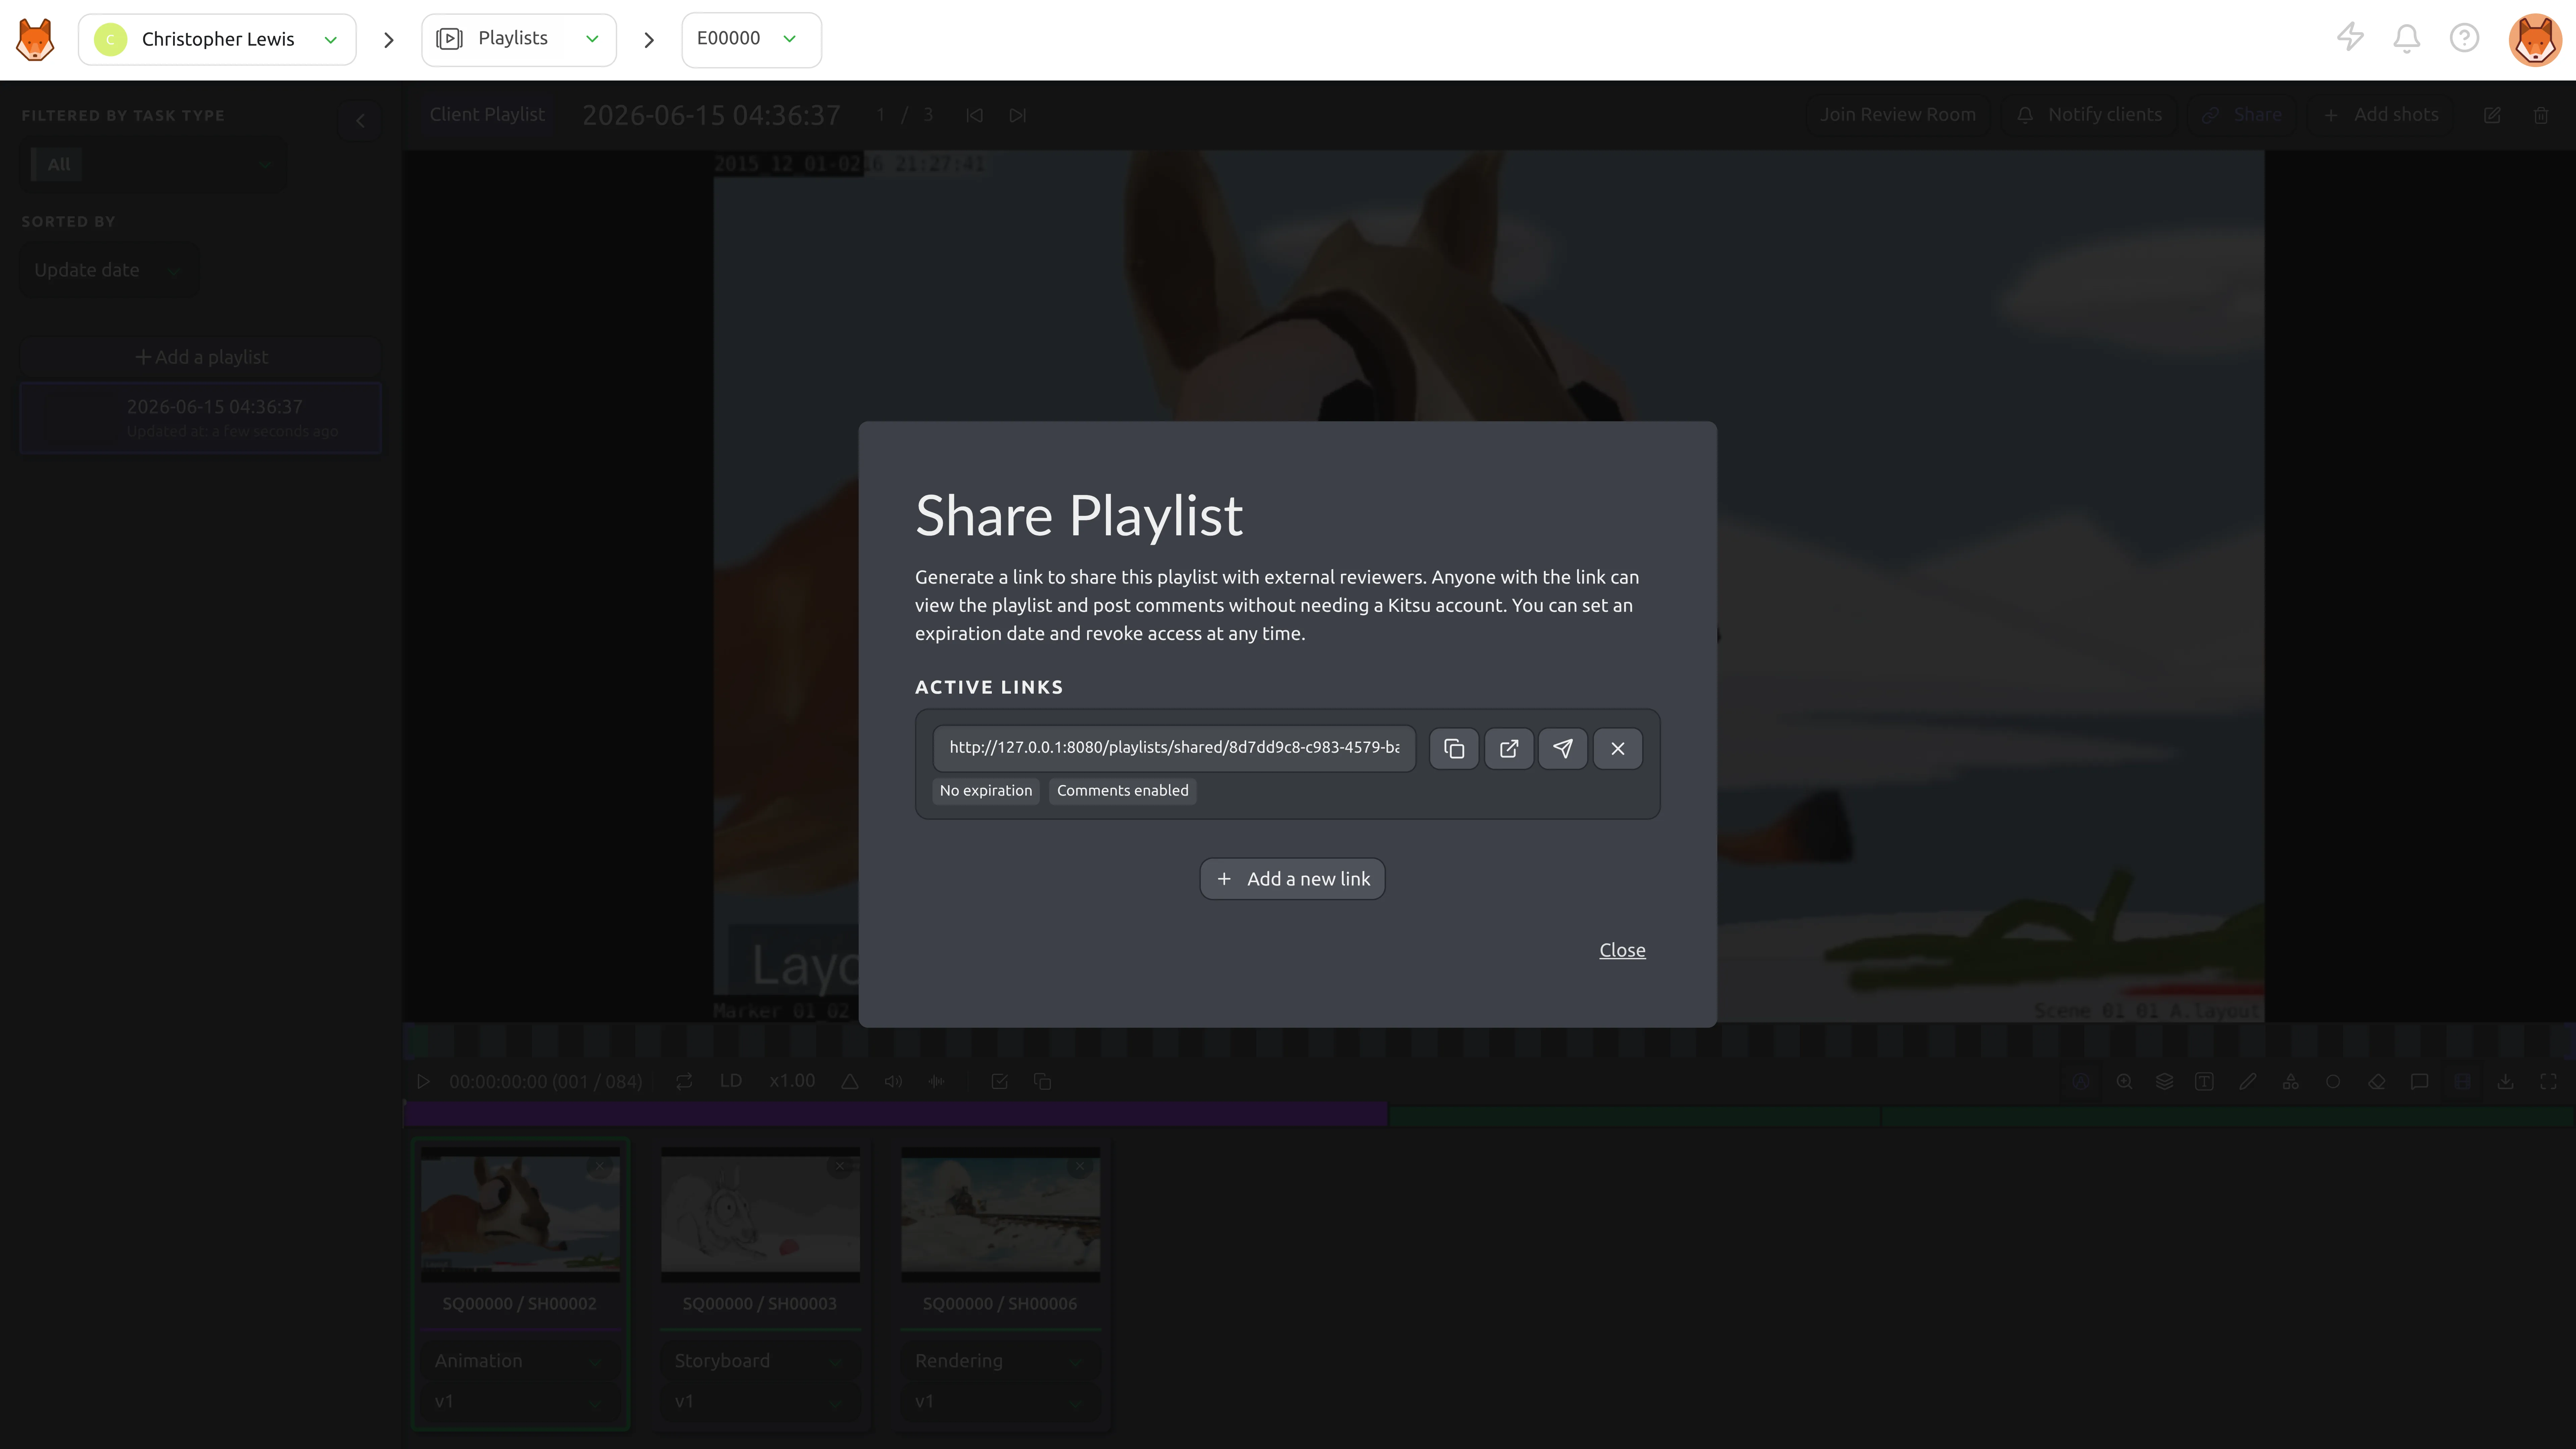Screen dimensions: 2576x1449
Task: Open Christopher Lewis production dropdown
Action: tap(217, 40)
